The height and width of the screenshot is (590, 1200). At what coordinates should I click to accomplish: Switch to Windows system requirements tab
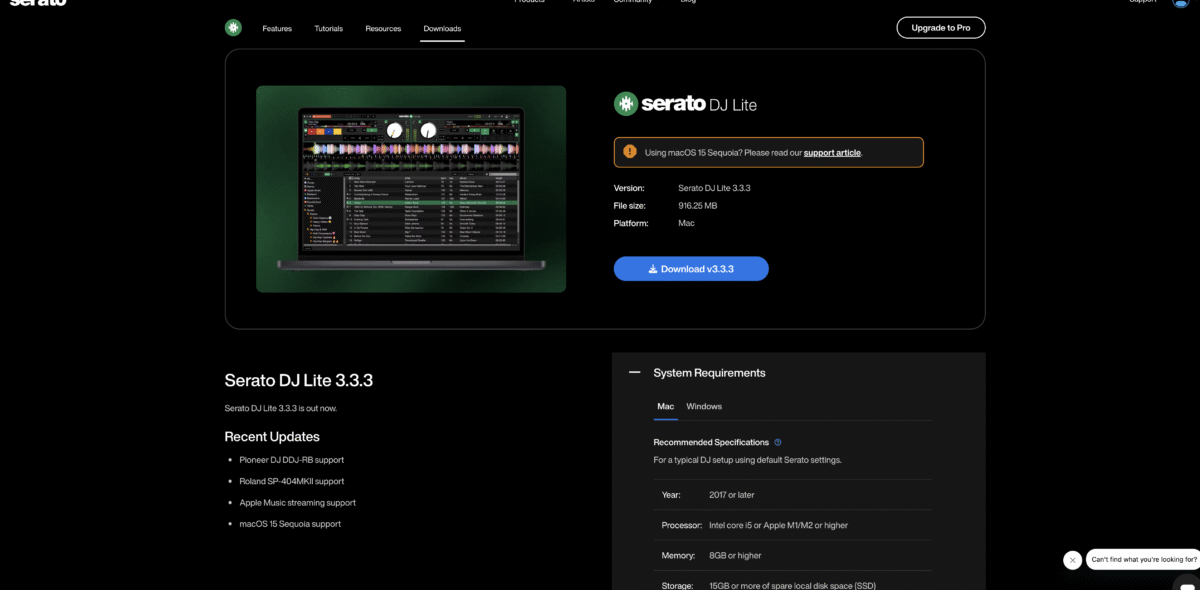coord(704,407)
